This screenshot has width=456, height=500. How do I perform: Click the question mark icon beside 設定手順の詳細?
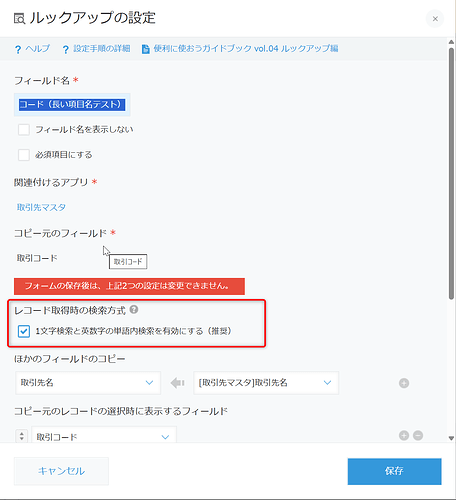[x=65, y=50]
